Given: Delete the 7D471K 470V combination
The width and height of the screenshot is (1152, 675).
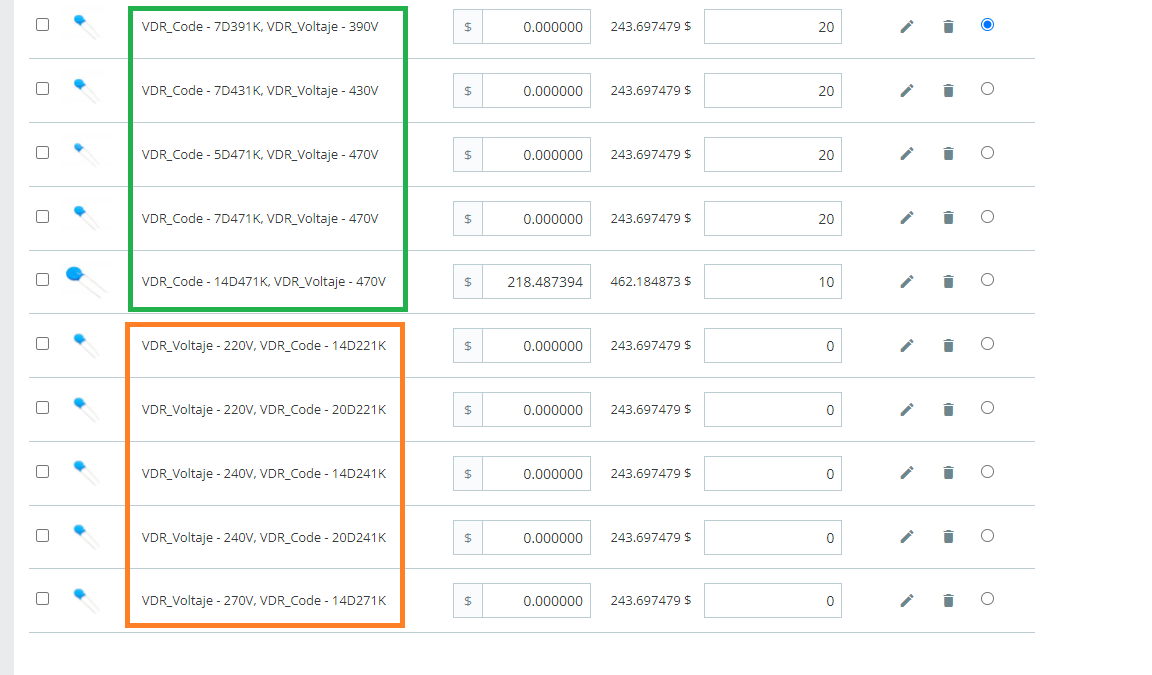Looking at the screenshot, I should [x=948, y=217].
